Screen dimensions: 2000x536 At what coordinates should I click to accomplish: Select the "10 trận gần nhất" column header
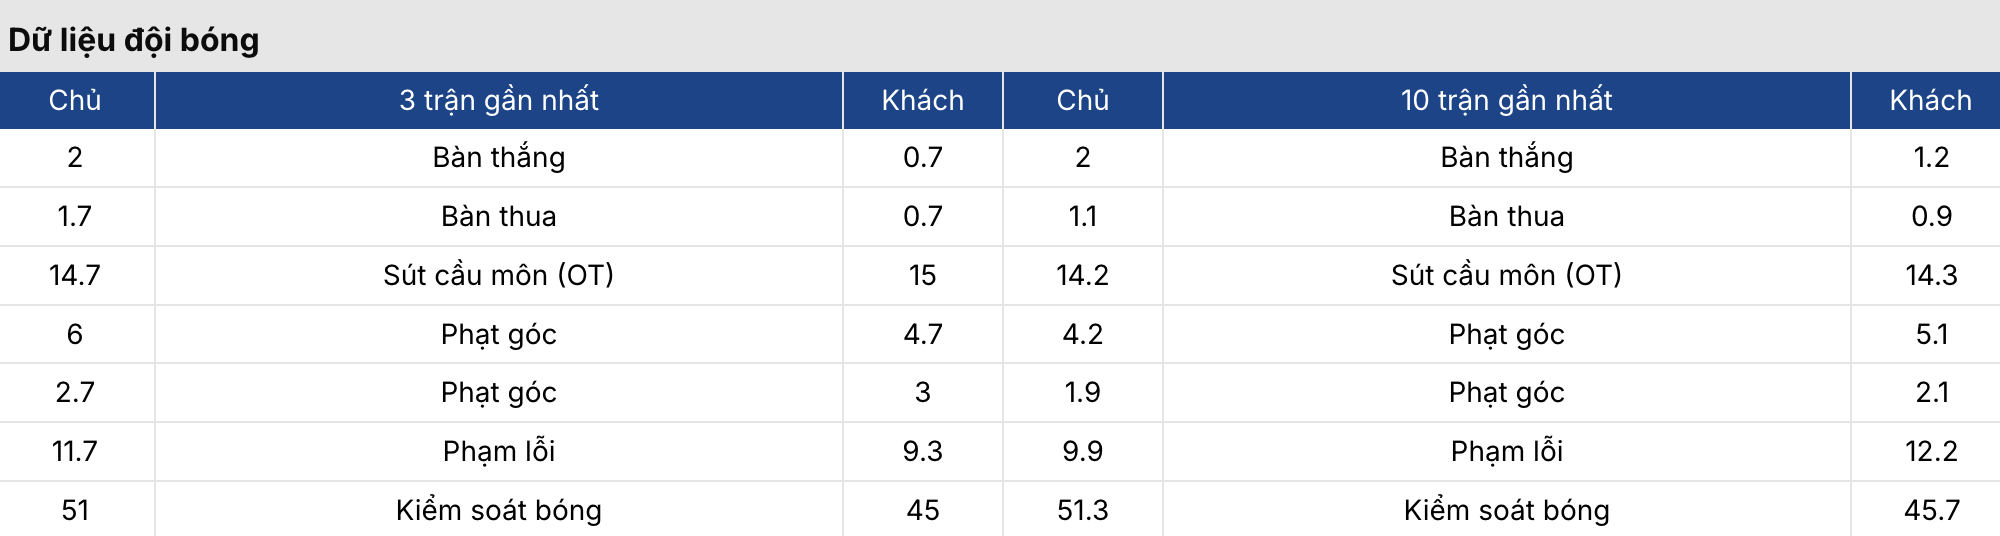pyautogui.click(x=1506, y=100)
